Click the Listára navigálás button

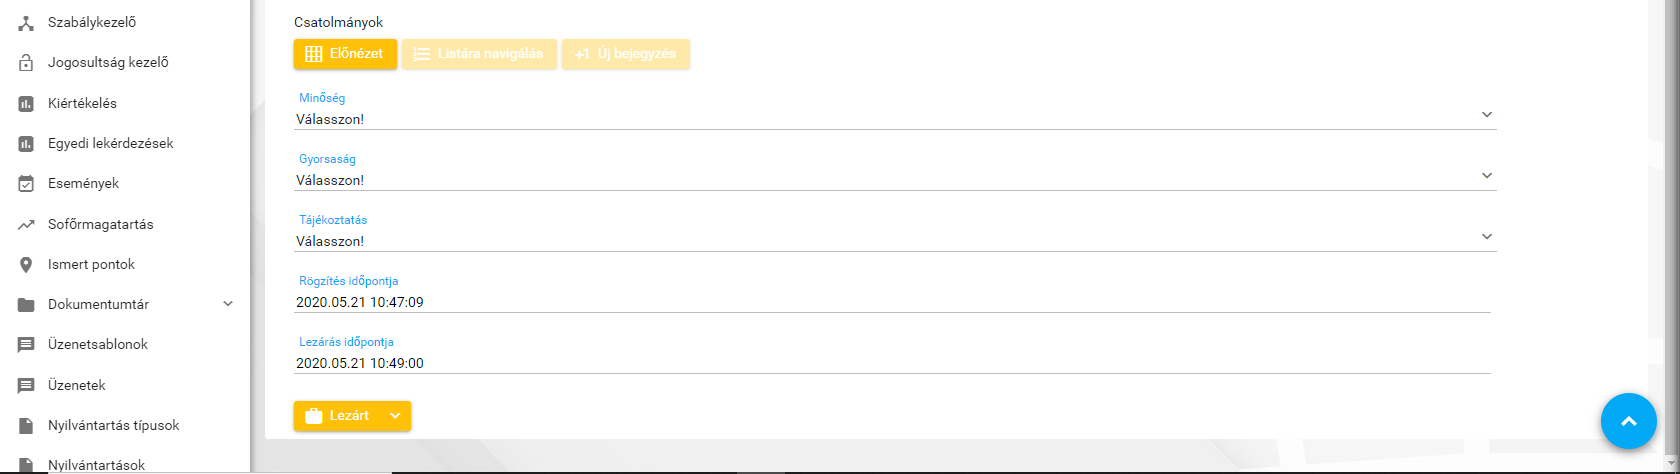(479, 54)
